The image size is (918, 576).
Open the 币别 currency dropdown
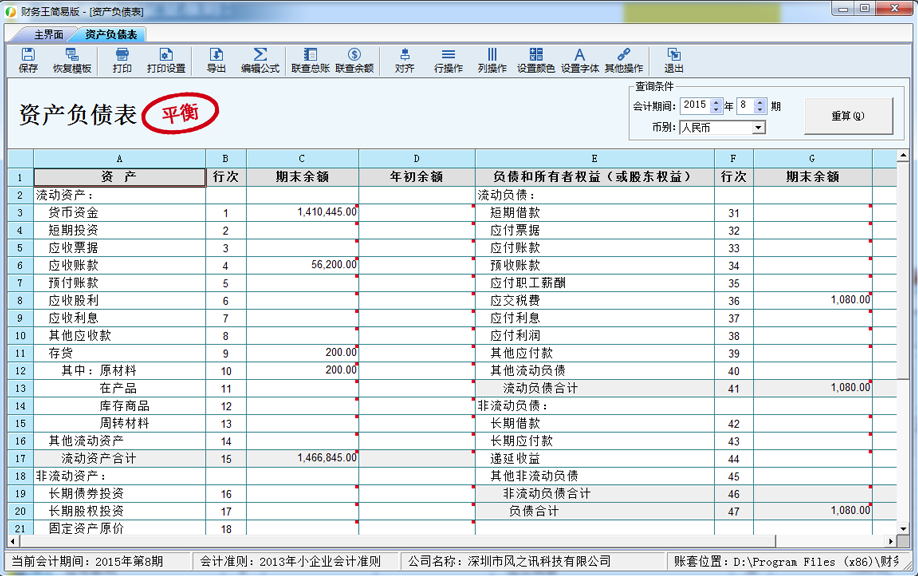click(x=759, y=128)
